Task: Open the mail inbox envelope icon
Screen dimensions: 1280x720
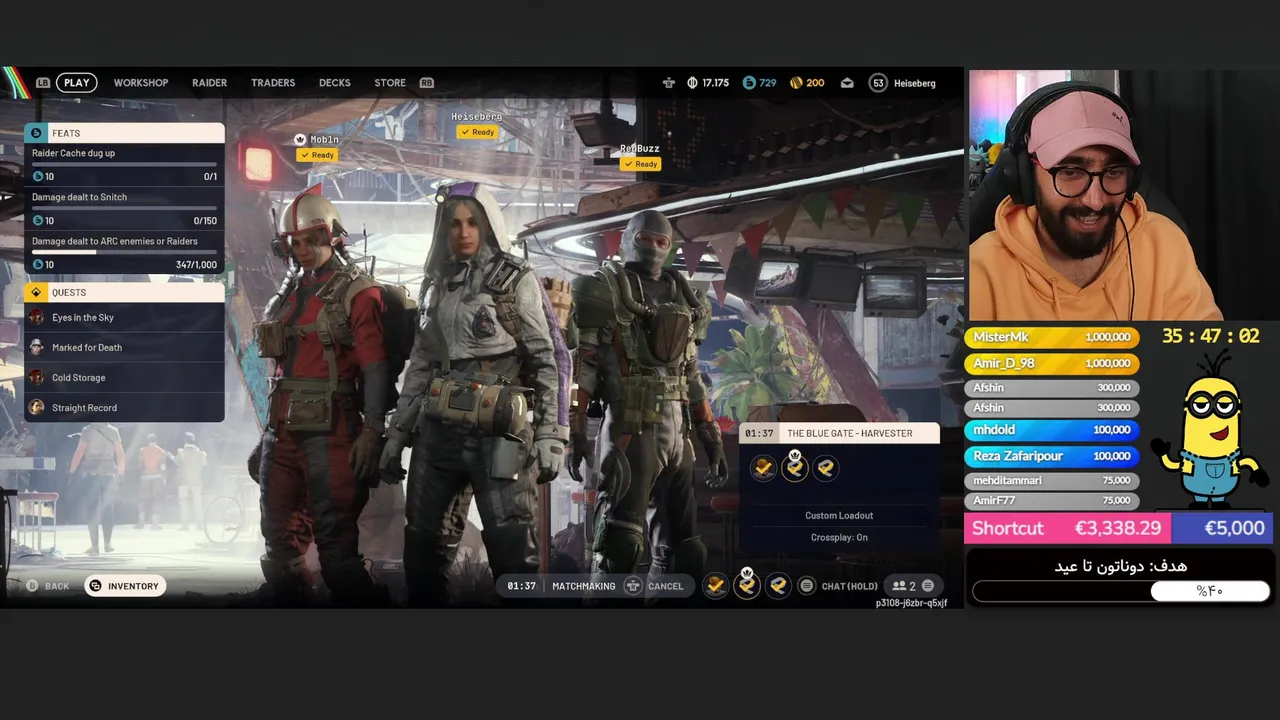Action: (847, 83)
